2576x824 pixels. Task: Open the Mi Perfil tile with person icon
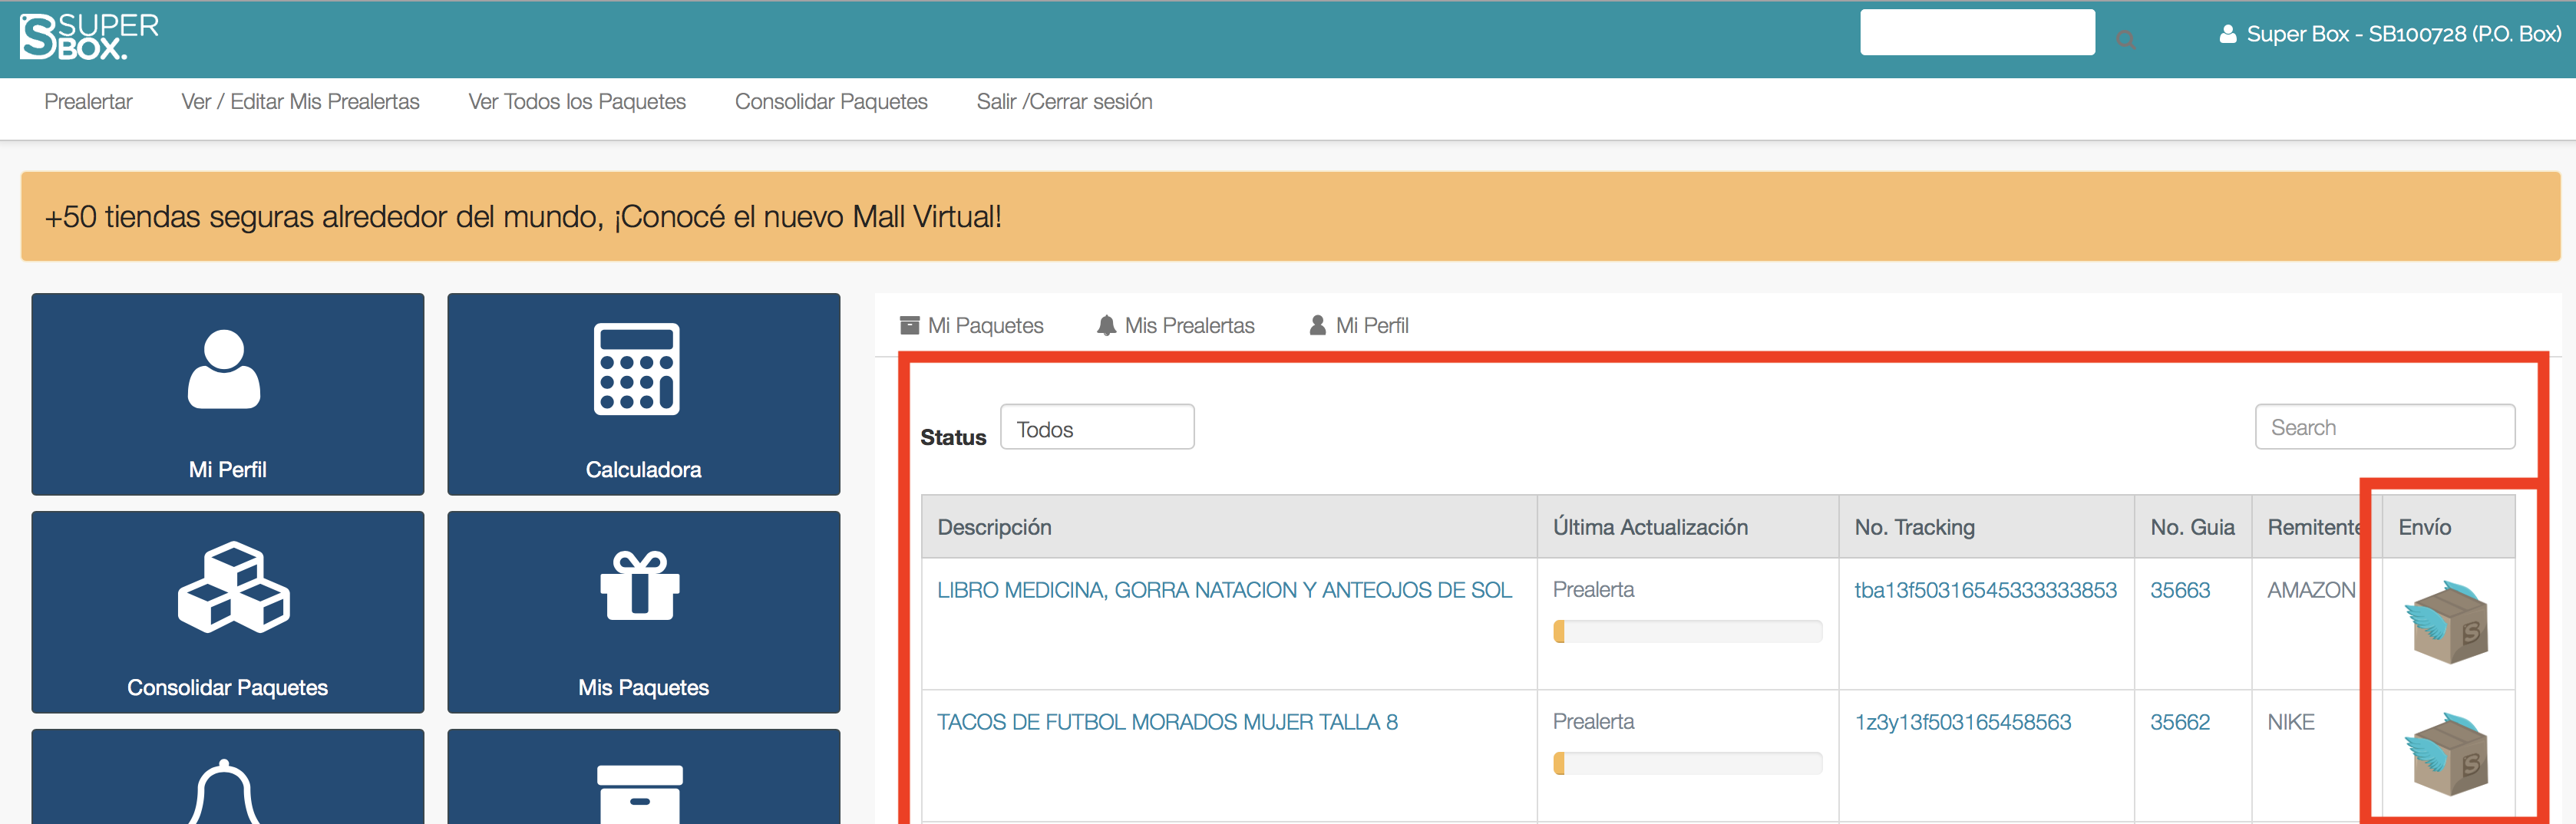coord(228,394)
